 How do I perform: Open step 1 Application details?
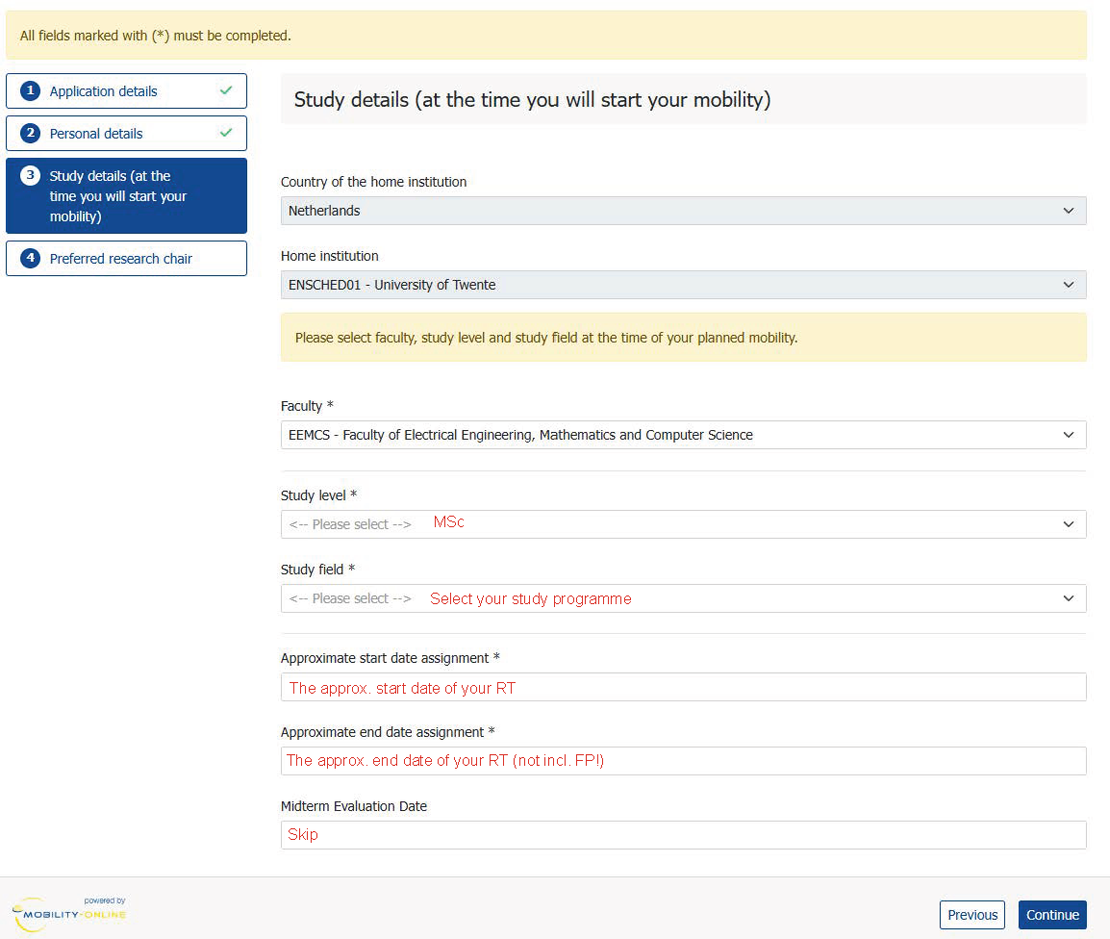(126, 91)
